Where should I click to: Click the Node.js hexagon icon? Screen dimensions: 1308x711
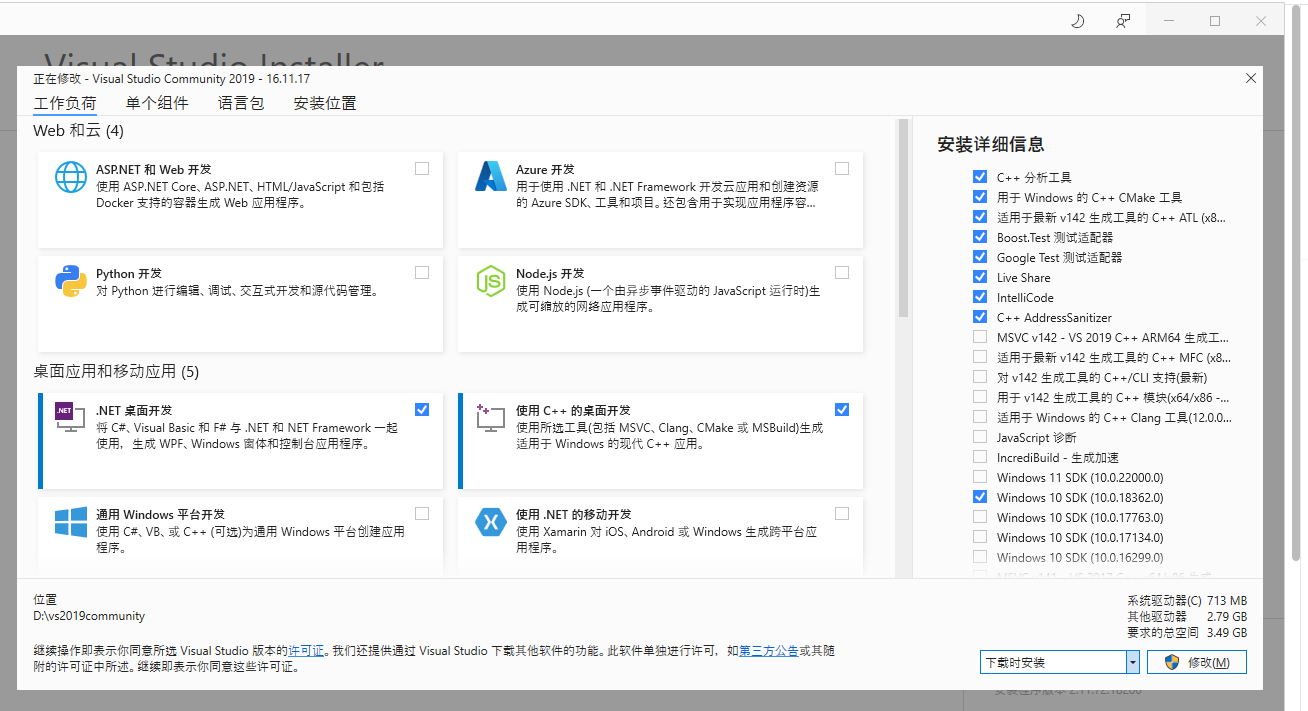491,281
